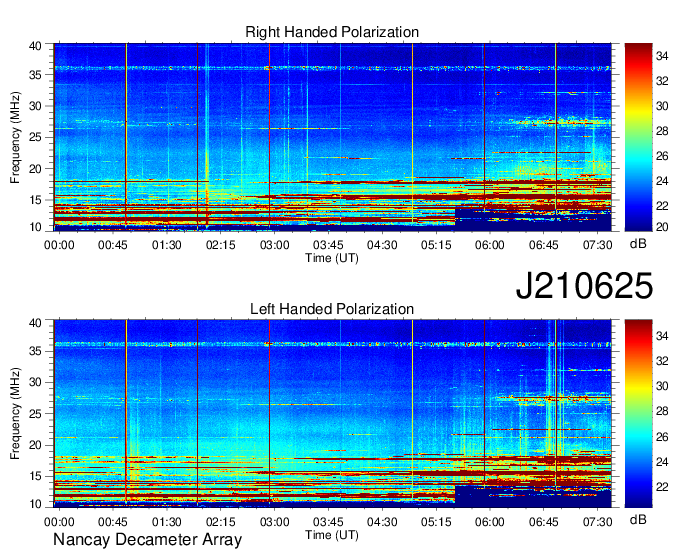Viewport: 680px width, 552px height.
Task: Pick the yellow band of the lower colorbar
Action: coord(638,386)
